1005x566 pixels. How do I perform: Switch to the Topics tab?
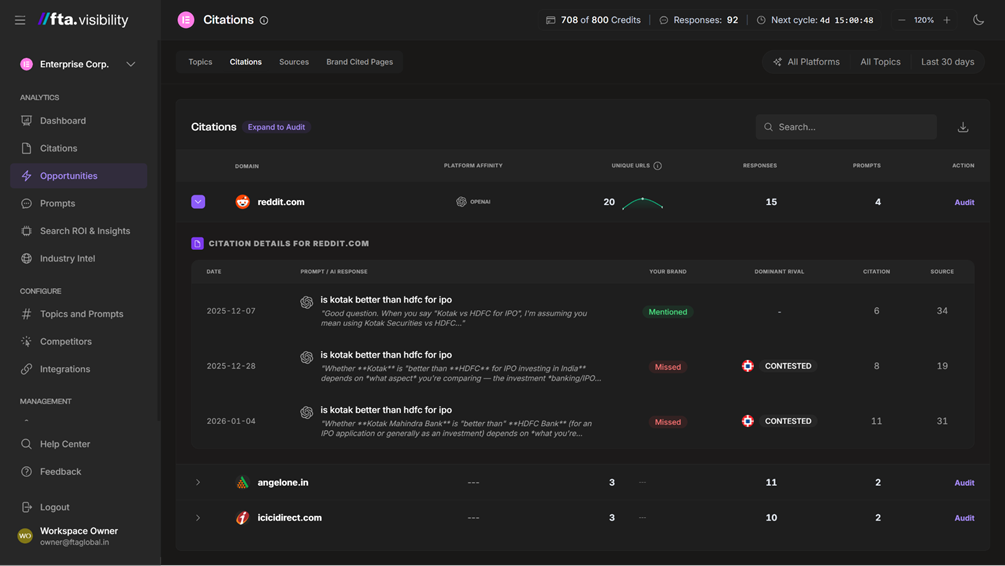click(x=200, y=62)
